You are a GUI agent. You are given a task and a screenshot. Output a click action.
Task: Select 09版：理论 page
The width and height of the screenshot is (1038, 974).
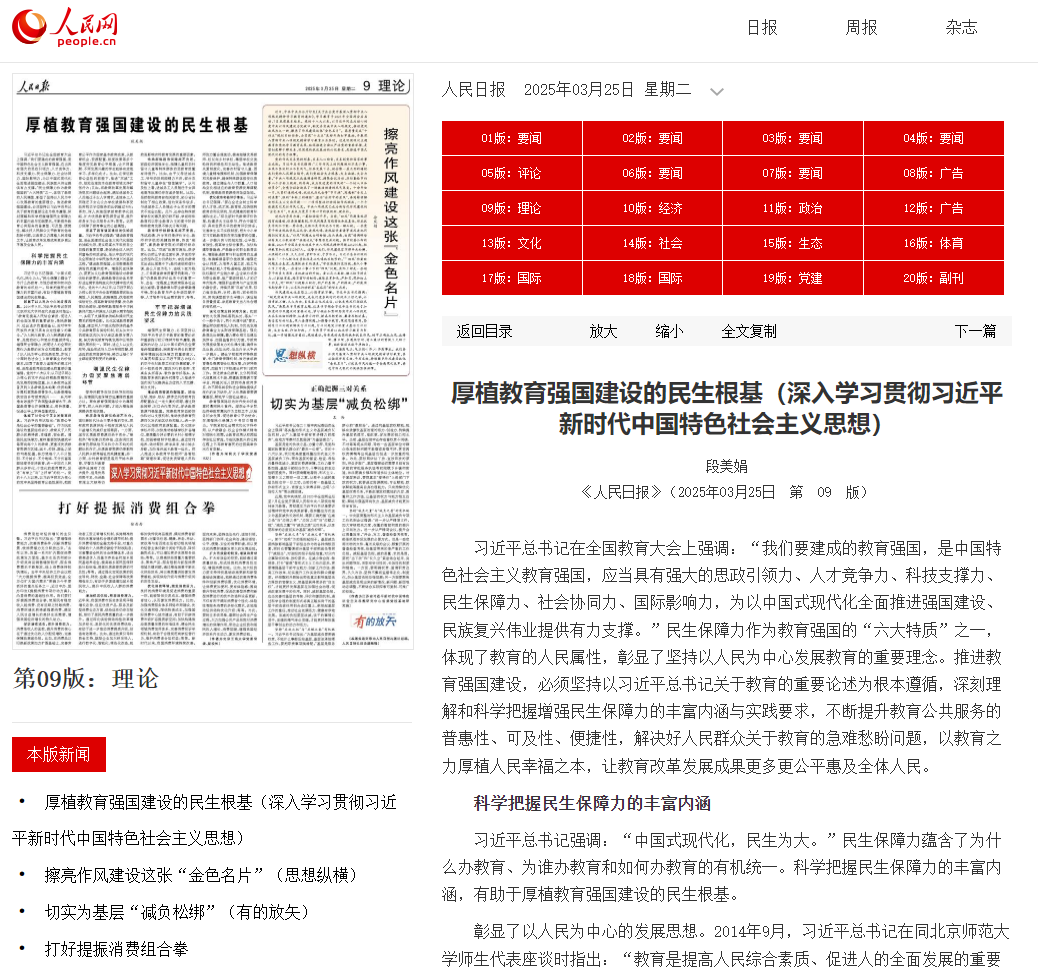coord(512,209)
